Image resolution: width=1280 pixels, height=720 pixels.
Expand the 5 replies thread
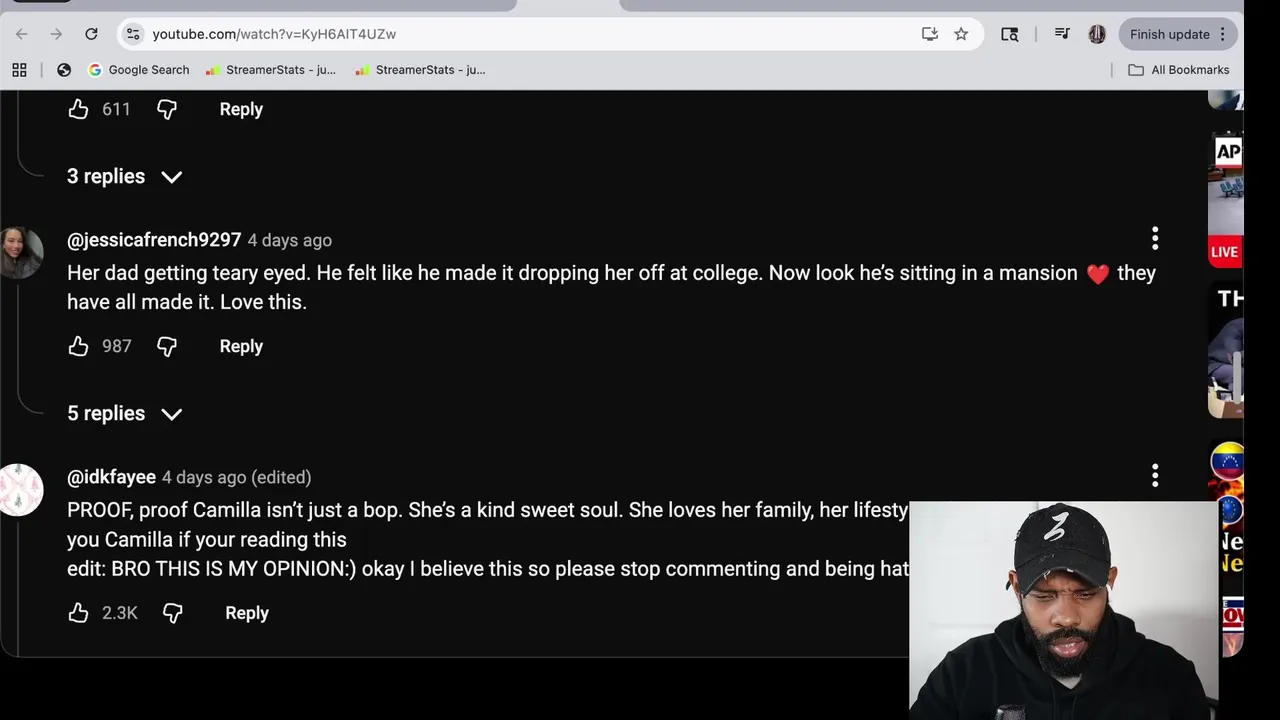click(x=125, y=413)
